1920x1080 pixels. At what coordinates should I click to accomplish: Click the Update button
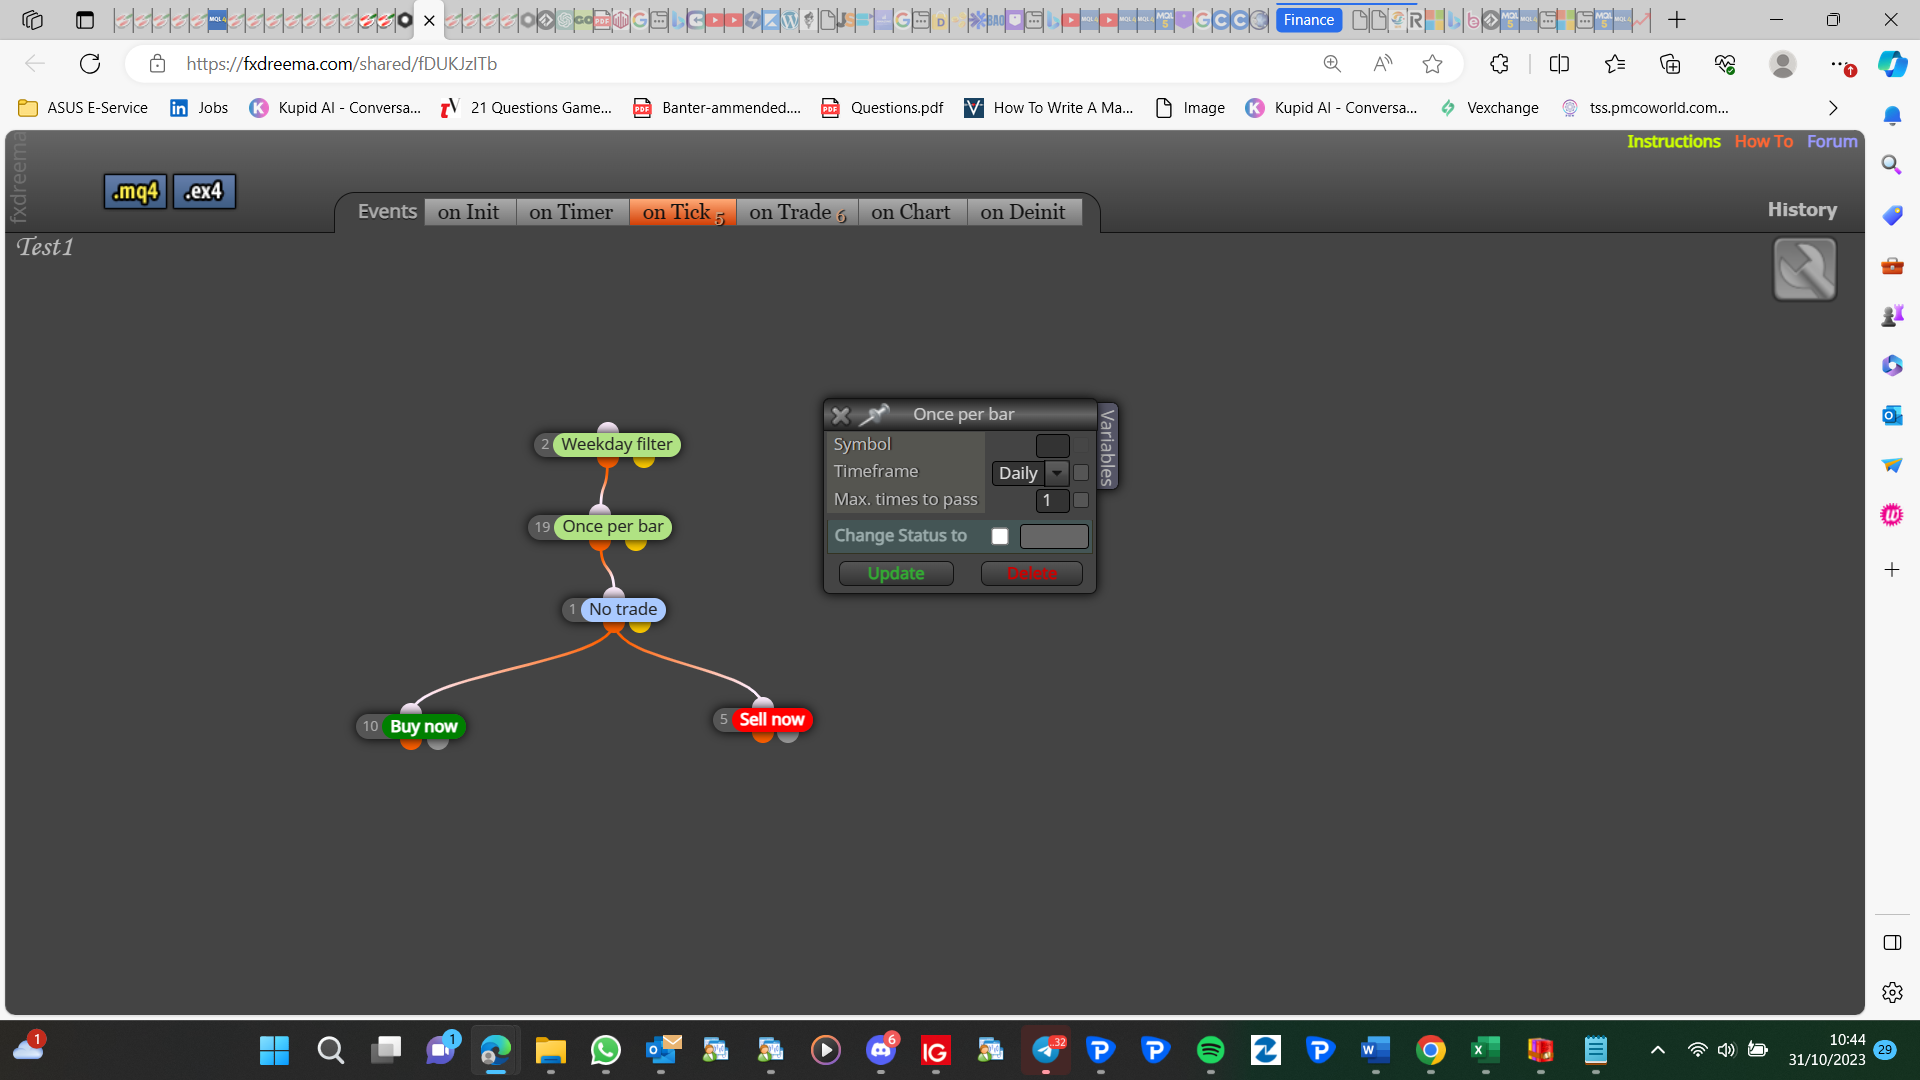point(896,573)
